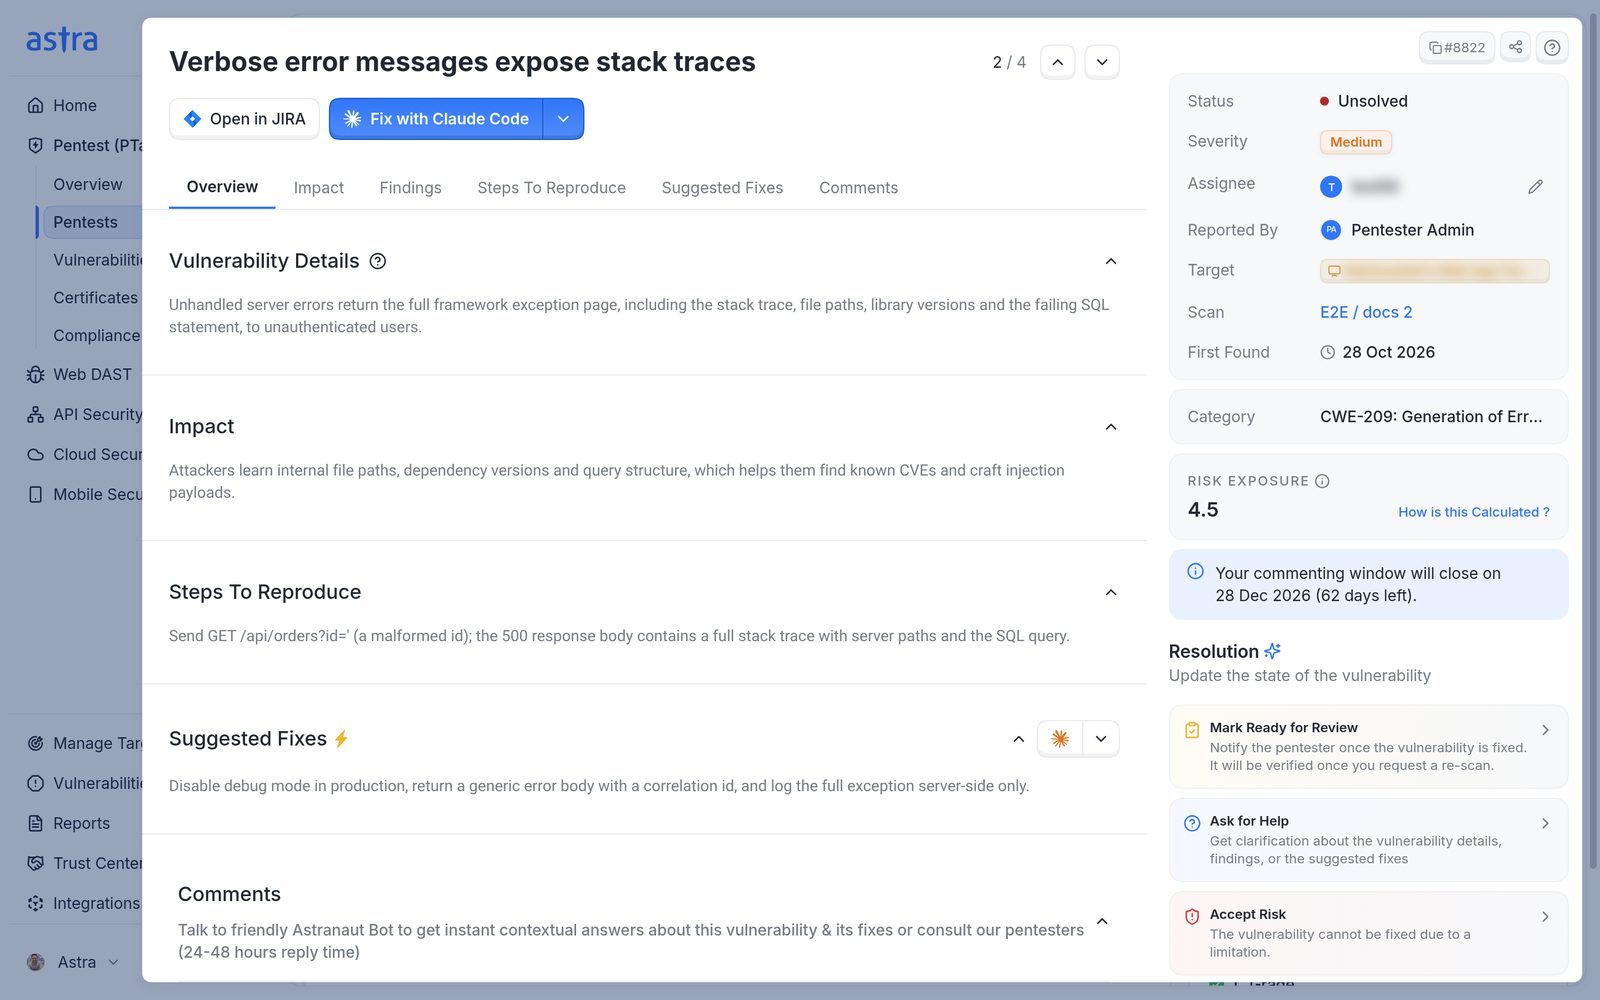Viewport: 1600px width, 1000px height.
Task: Click Home icon in sidebar
Action: pos(36,105)
